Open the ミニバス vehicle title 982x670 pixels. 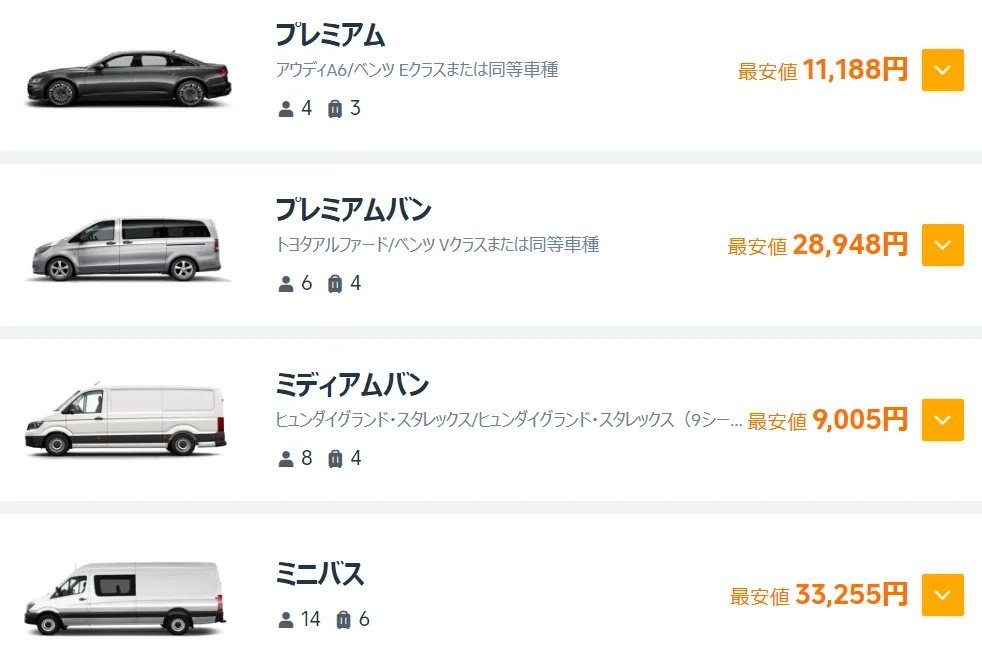320,574
